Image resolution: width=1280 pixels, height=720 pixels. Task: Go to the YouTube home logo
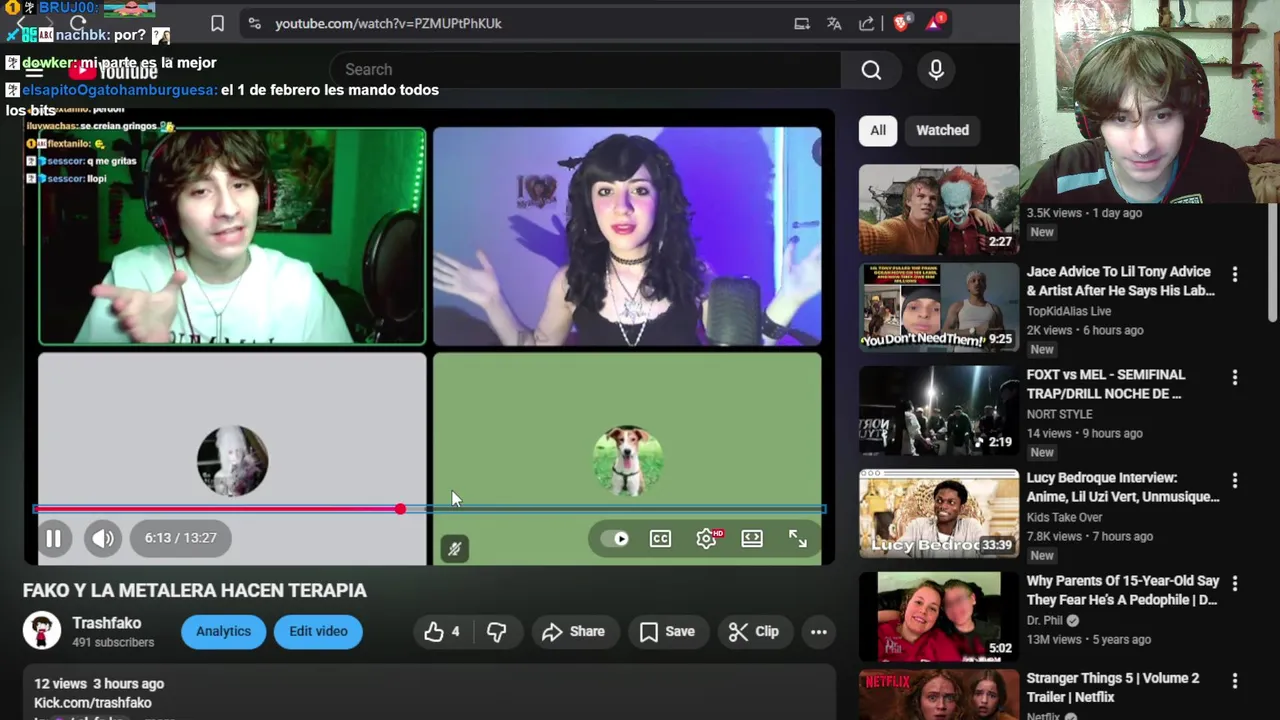click(113, 70)
